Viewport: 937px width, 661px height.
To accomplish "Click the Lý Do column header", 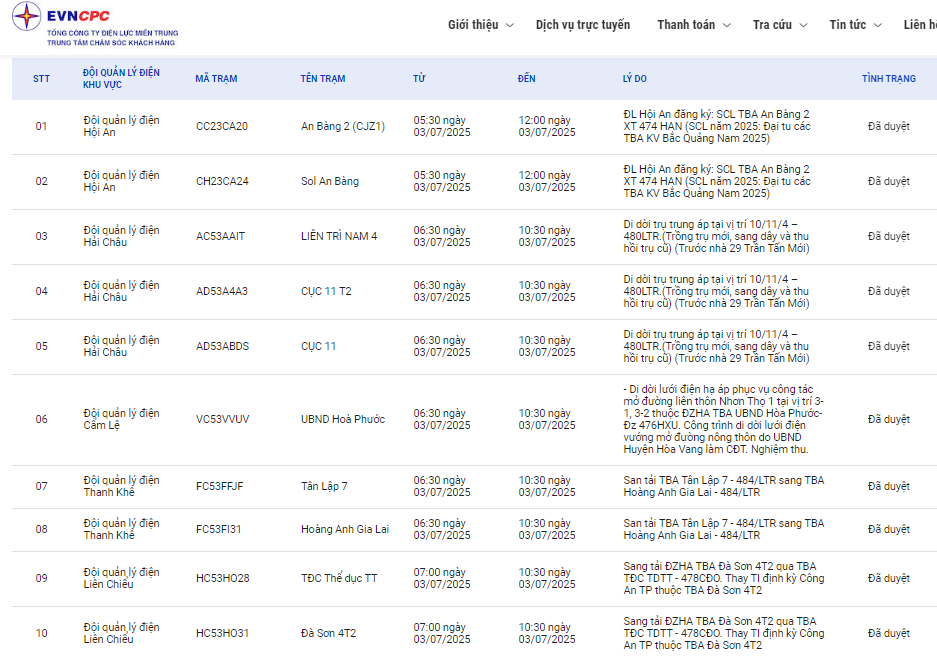I will pos(634,79).
